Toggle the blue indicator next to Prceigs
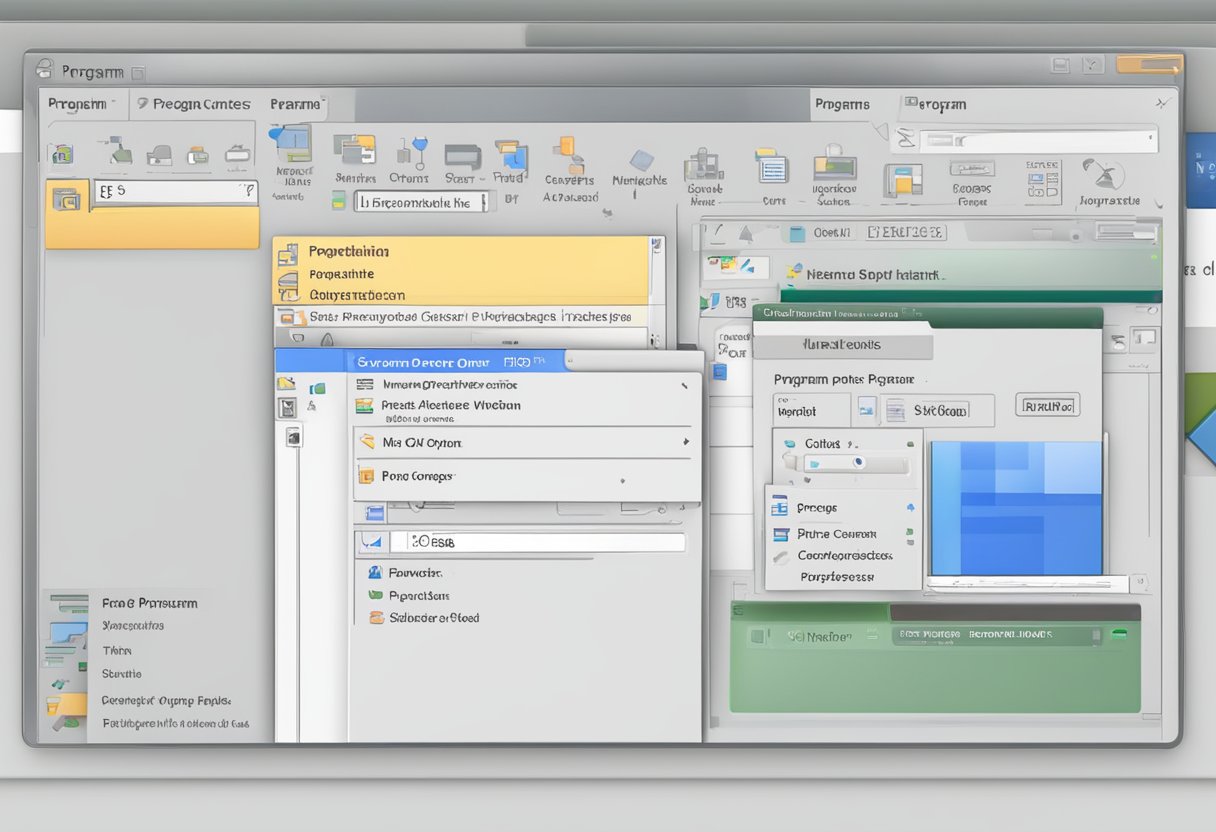The width and height of the screenshot is (1216, 832). pyautogui.click(x=909, y=508)
